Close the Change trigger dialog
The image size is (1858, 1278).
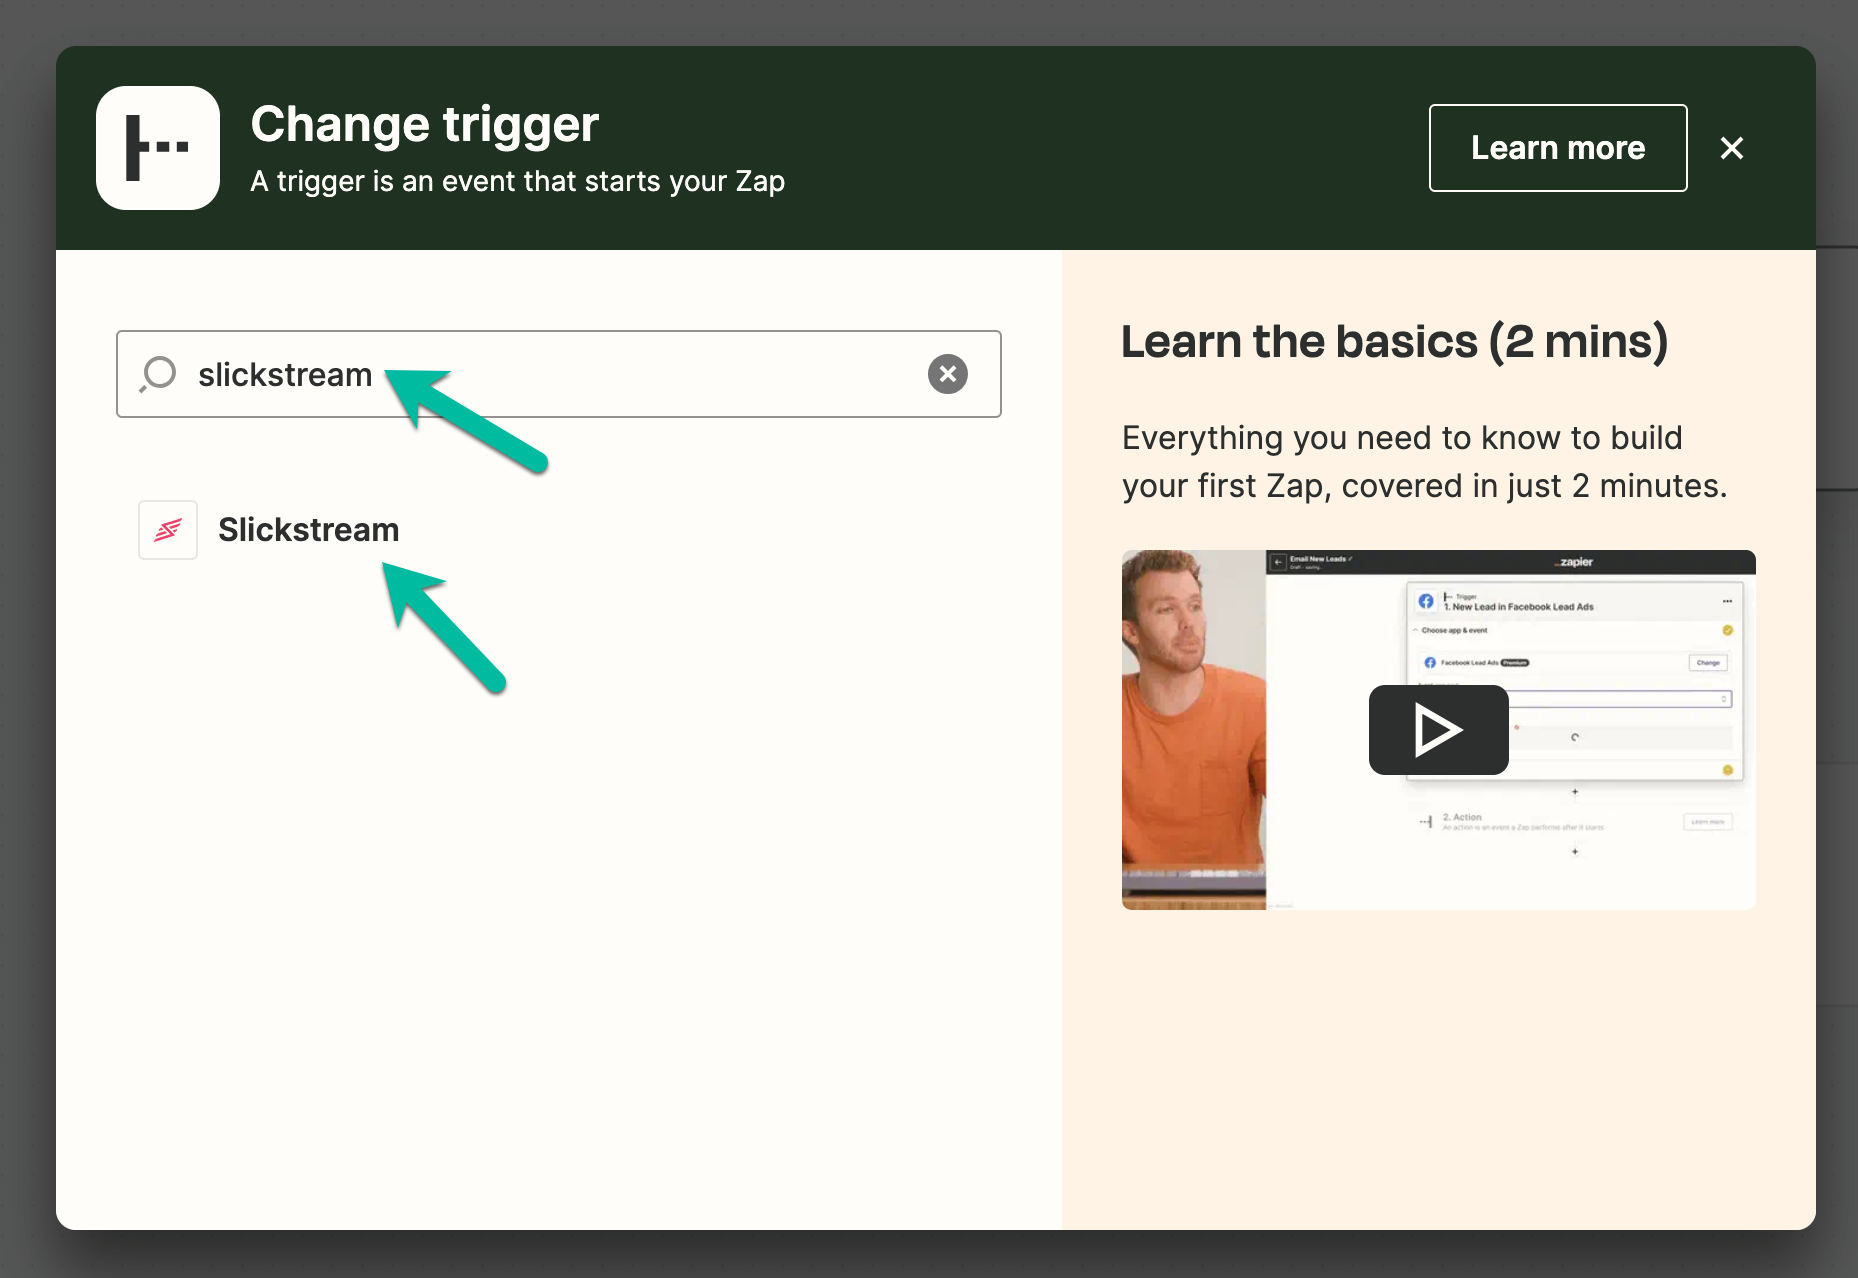1732,148
